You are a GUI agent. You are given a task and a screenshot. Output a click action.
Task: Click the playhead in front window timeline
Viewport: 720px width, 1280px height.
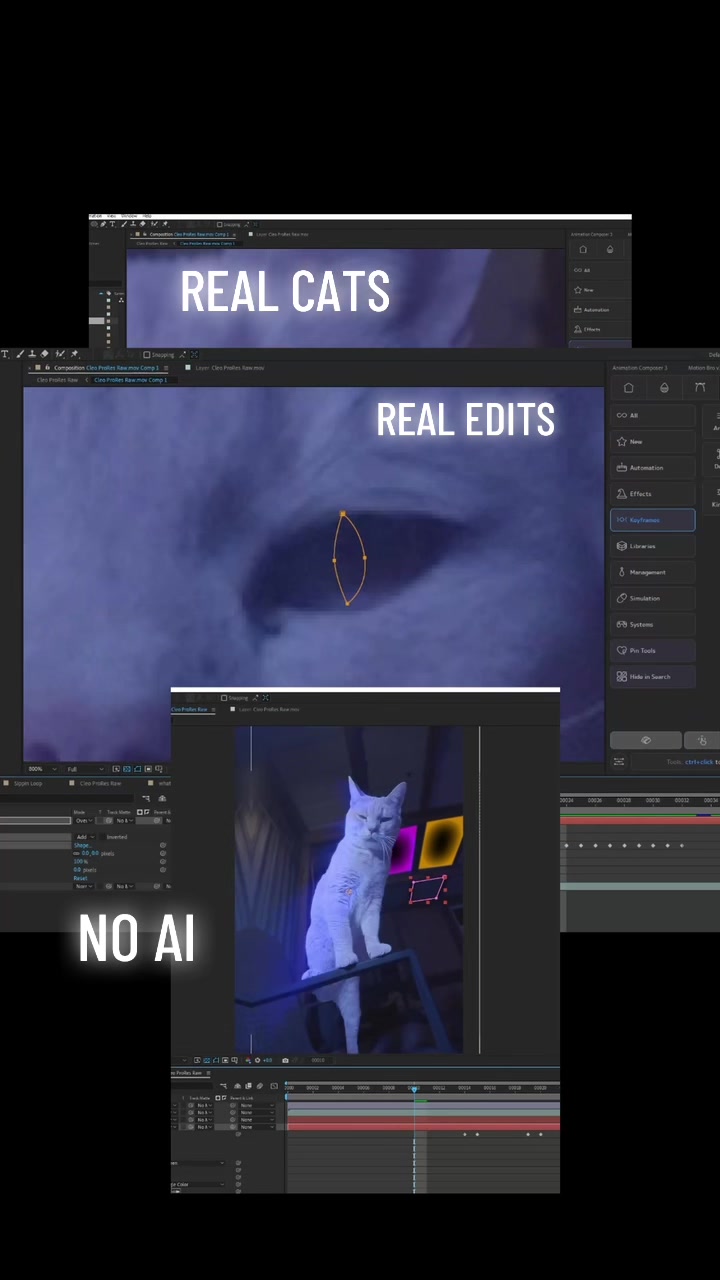[414, 1090]
